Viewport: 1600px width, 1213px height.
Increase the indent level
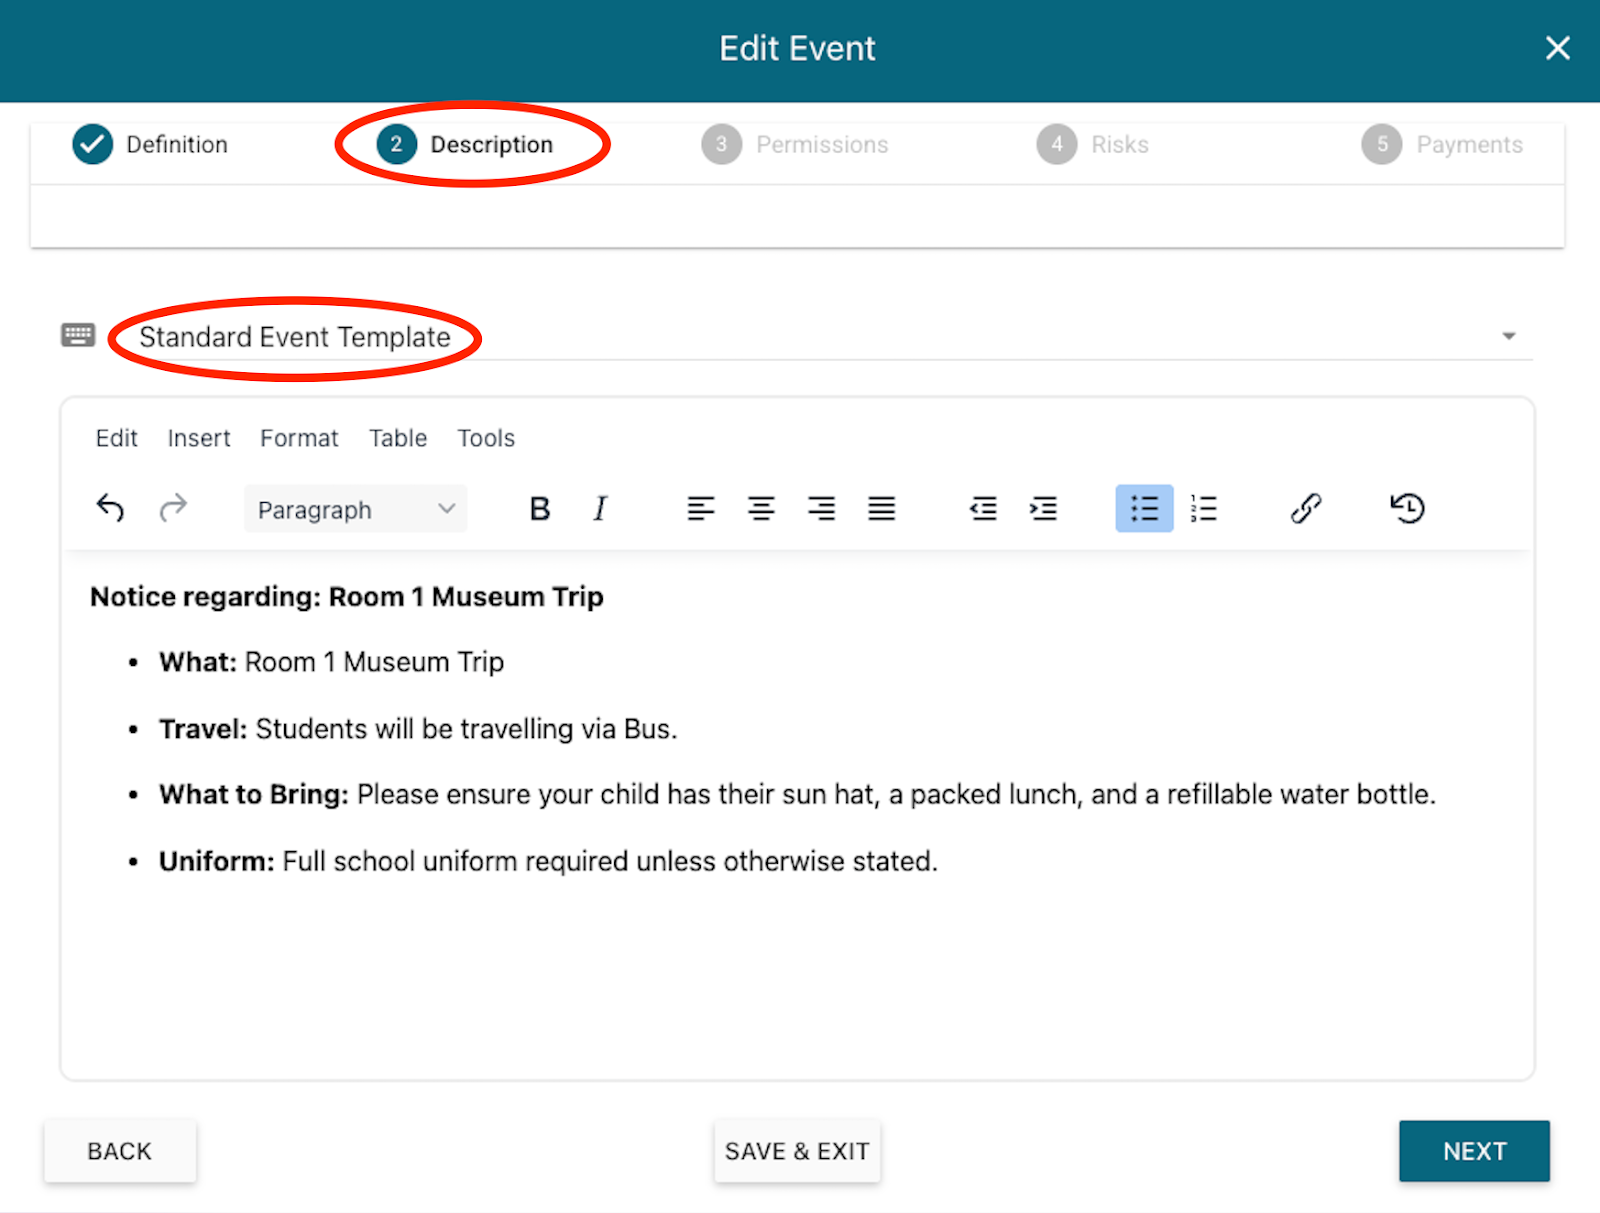[1043, 509]
